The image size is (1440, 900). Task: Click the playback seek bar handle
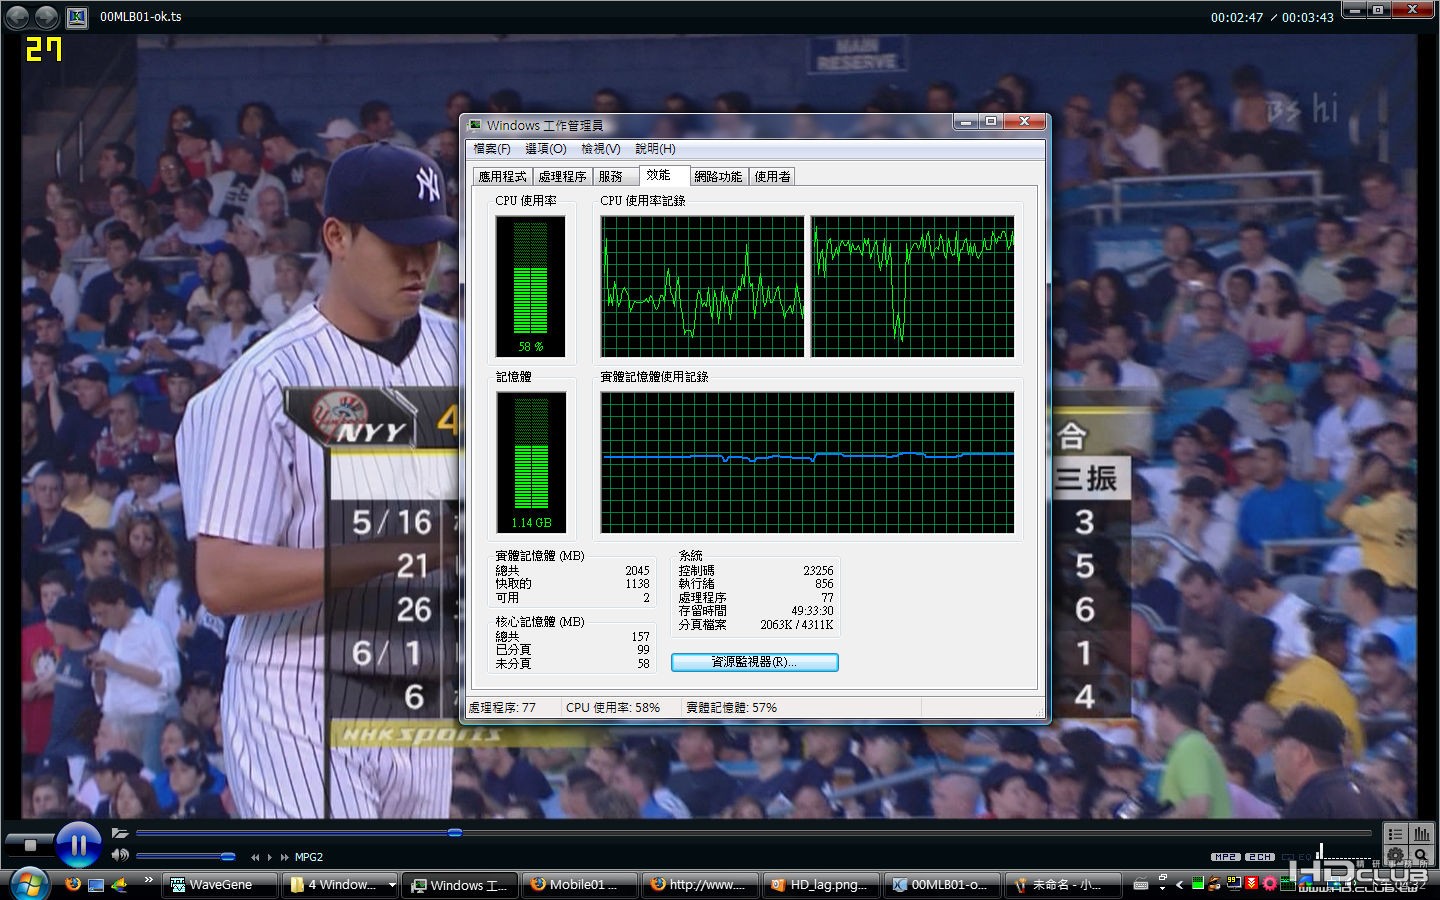[455, 832]
